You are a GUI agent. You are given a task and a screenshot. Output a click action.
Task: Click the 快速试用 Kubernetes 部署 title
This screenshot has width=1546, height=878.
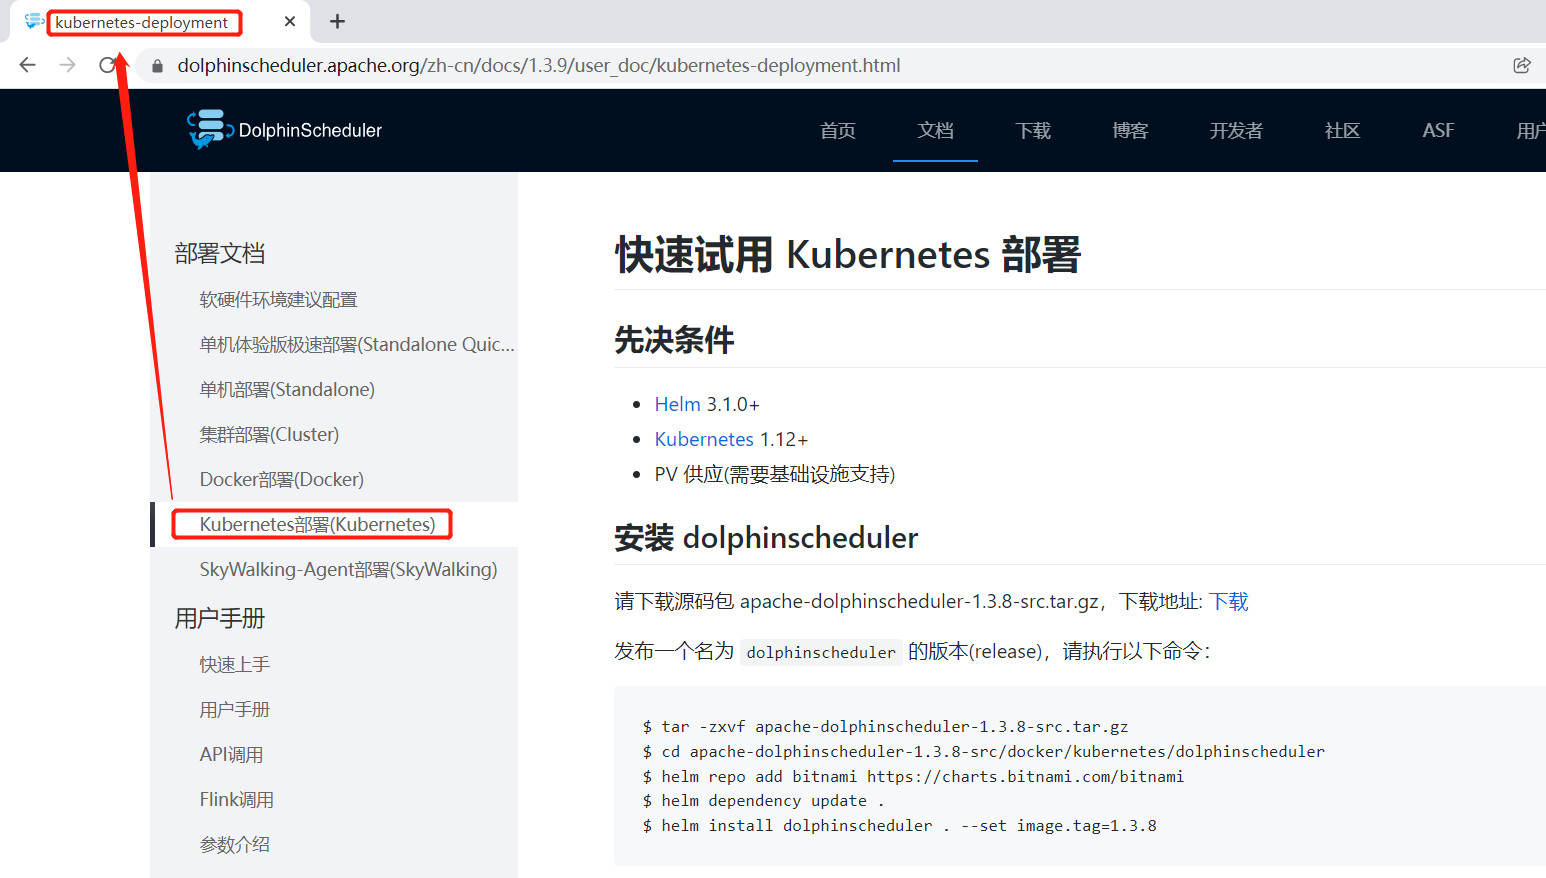[x=848, y=254]
